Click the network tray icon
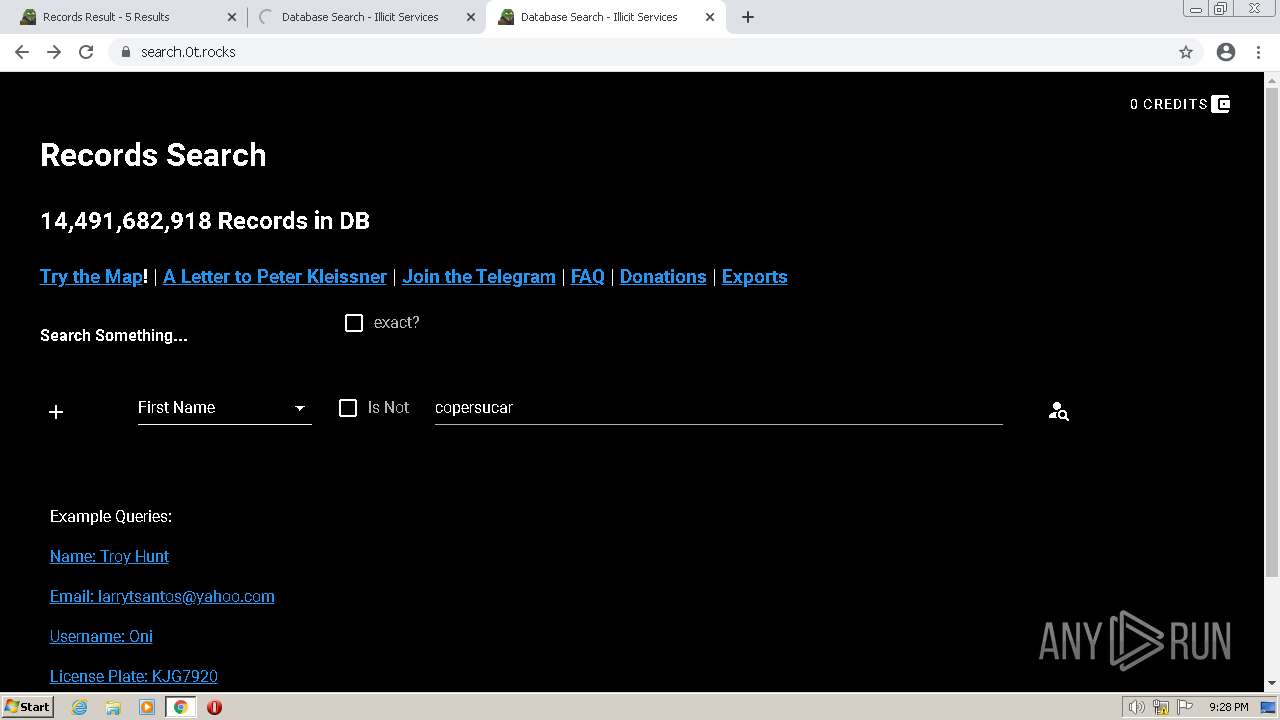The image size is (1280, 720). [1161, 707]
